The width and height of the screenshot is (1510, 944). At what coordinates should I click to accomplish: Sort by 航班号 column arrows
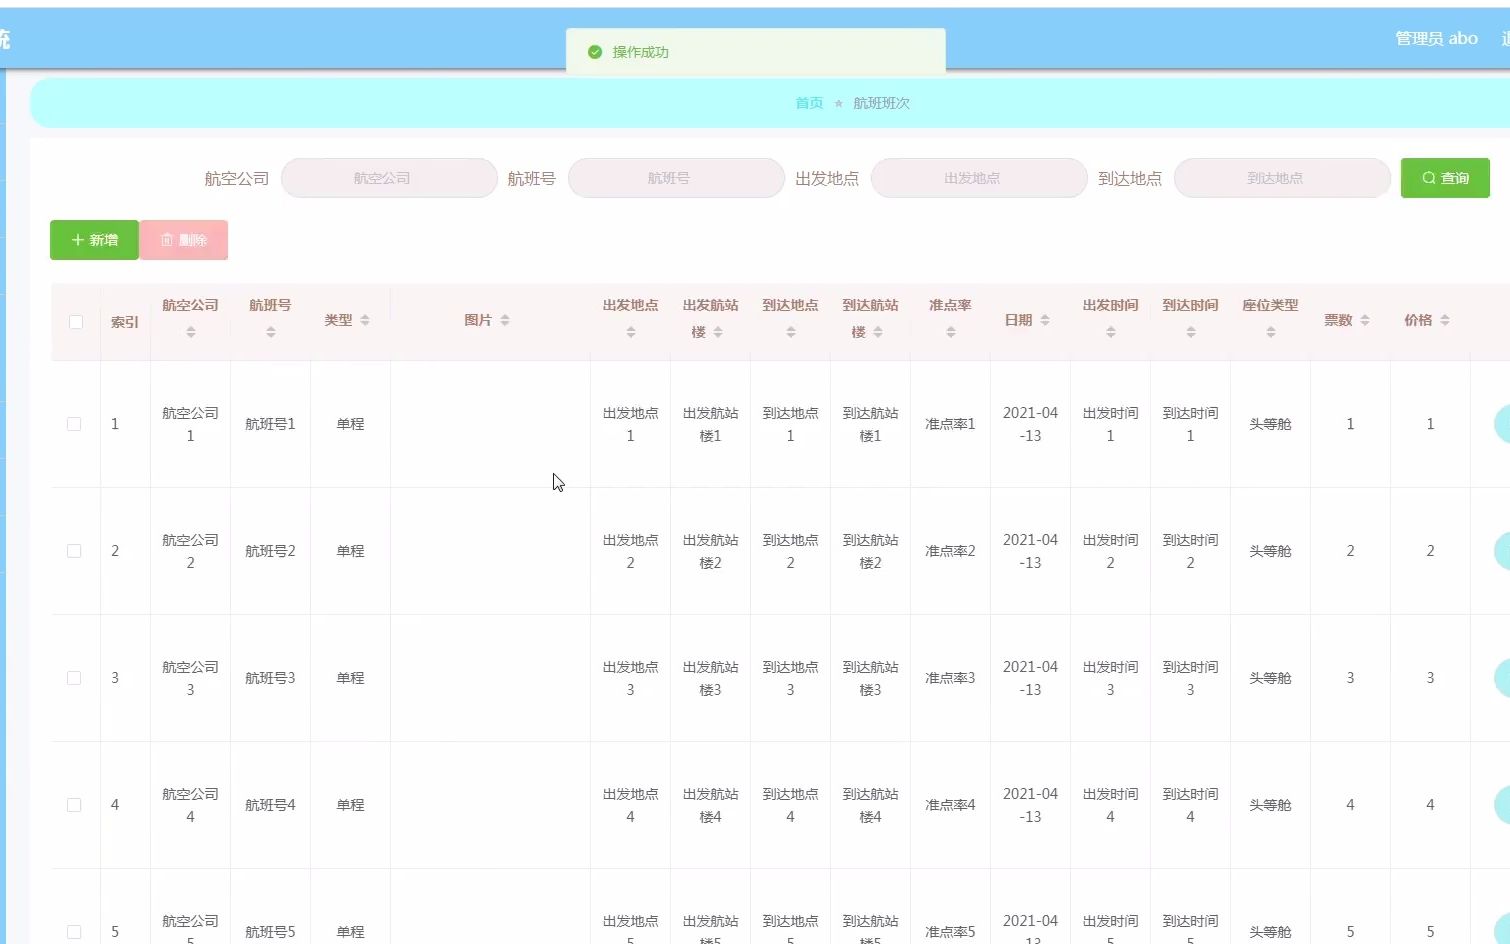[x=270, y=332]
